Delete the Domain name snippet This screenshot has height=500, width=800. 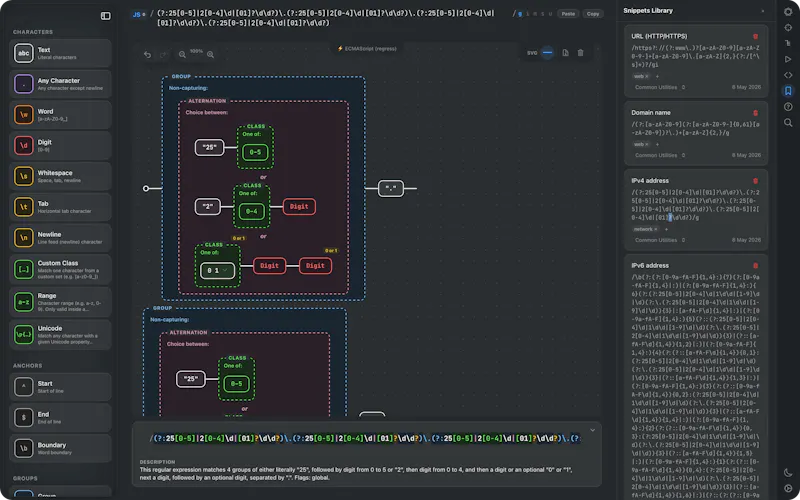point(756,113)
